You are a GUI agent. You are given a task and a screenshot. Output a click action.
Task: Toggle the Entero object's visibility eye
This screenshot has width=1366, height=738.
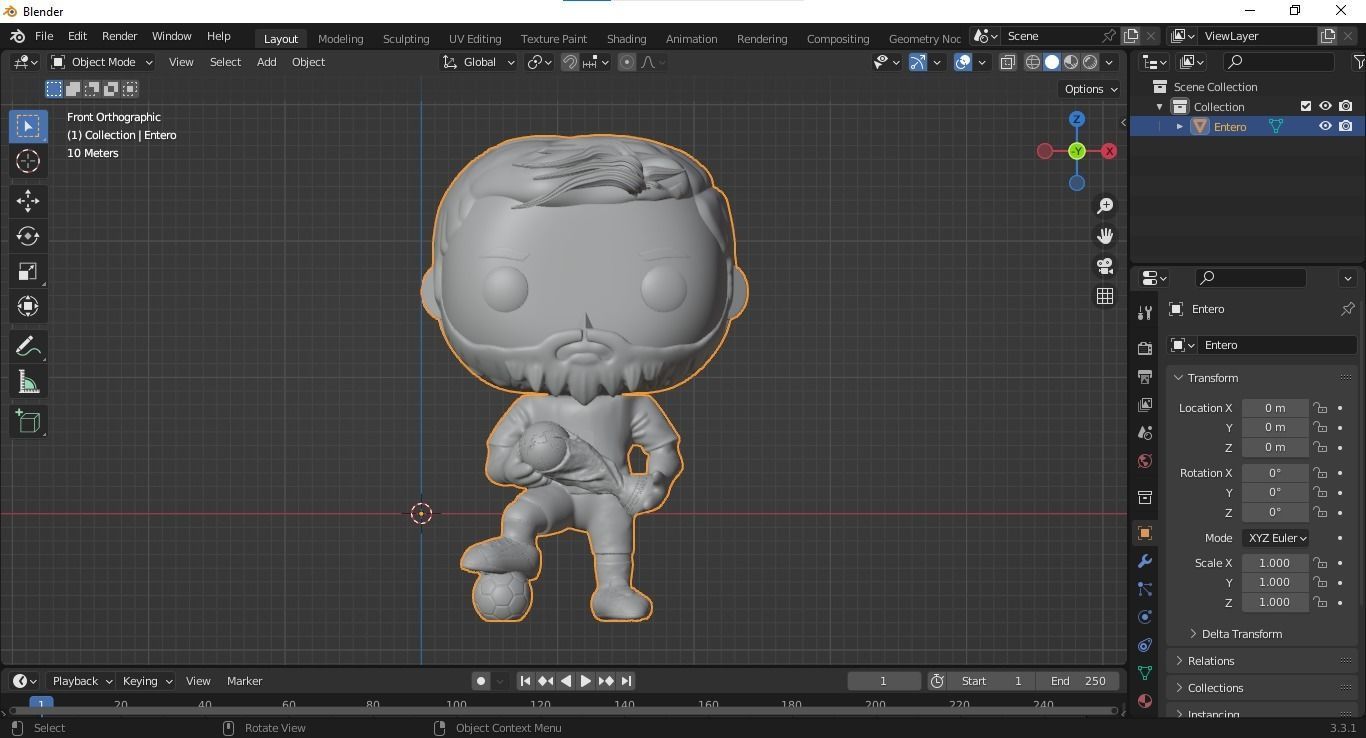pyautogui.click(x=1325, y=126)
